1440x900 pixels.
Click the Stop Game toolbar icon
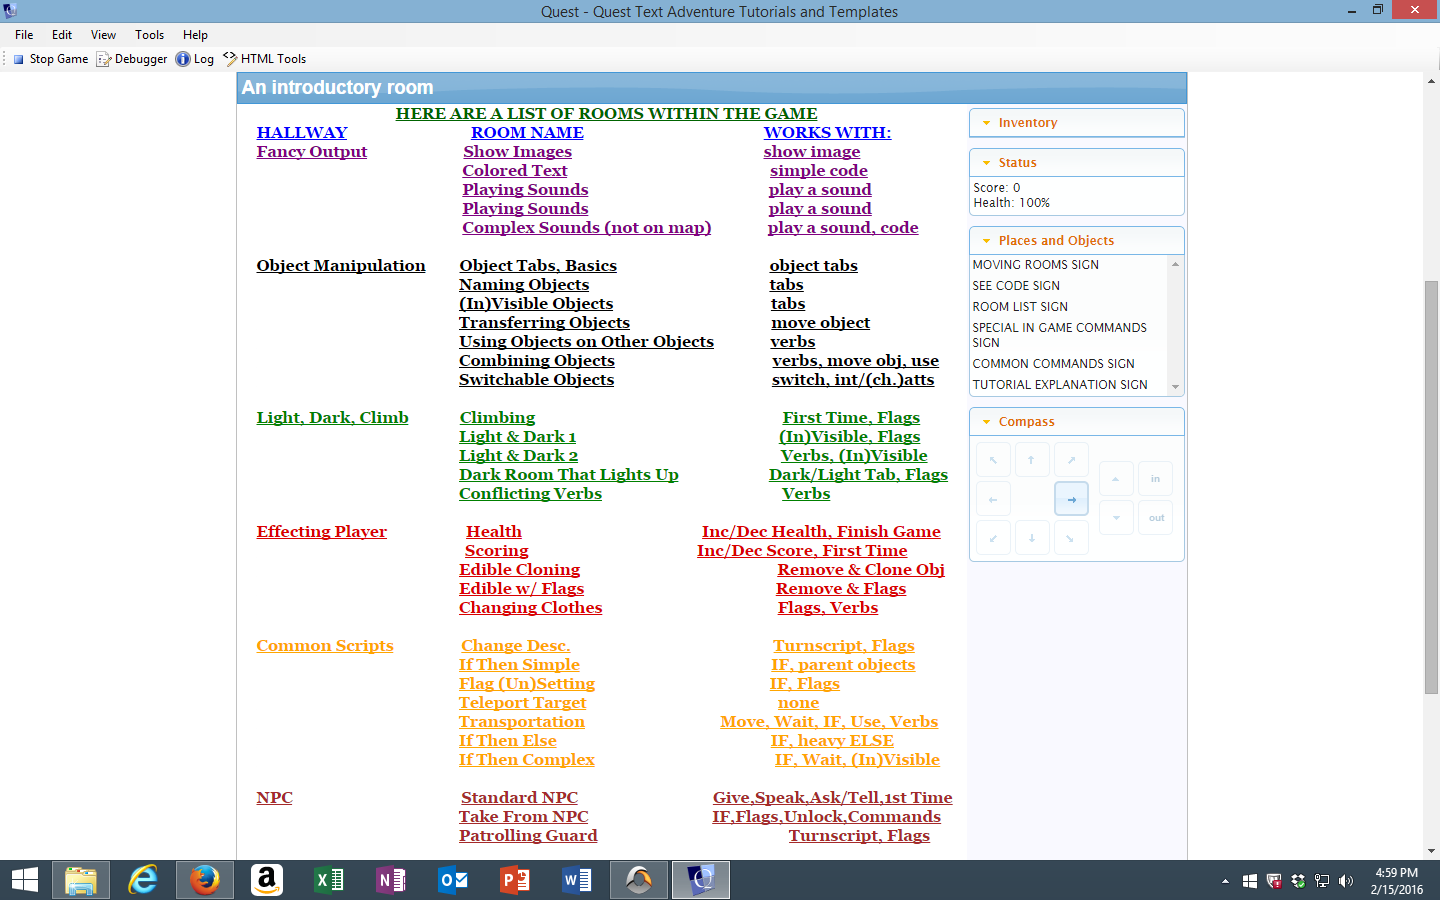pyautogui.click(x=49, y=58)
